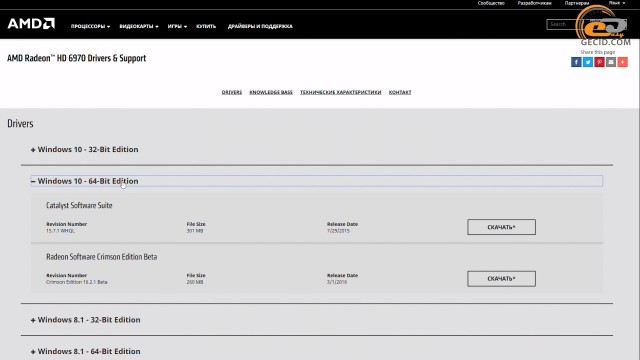The width and height of the screenshot is (640, 360).
Task: Open Язык language dropdown
Action: 616,3
